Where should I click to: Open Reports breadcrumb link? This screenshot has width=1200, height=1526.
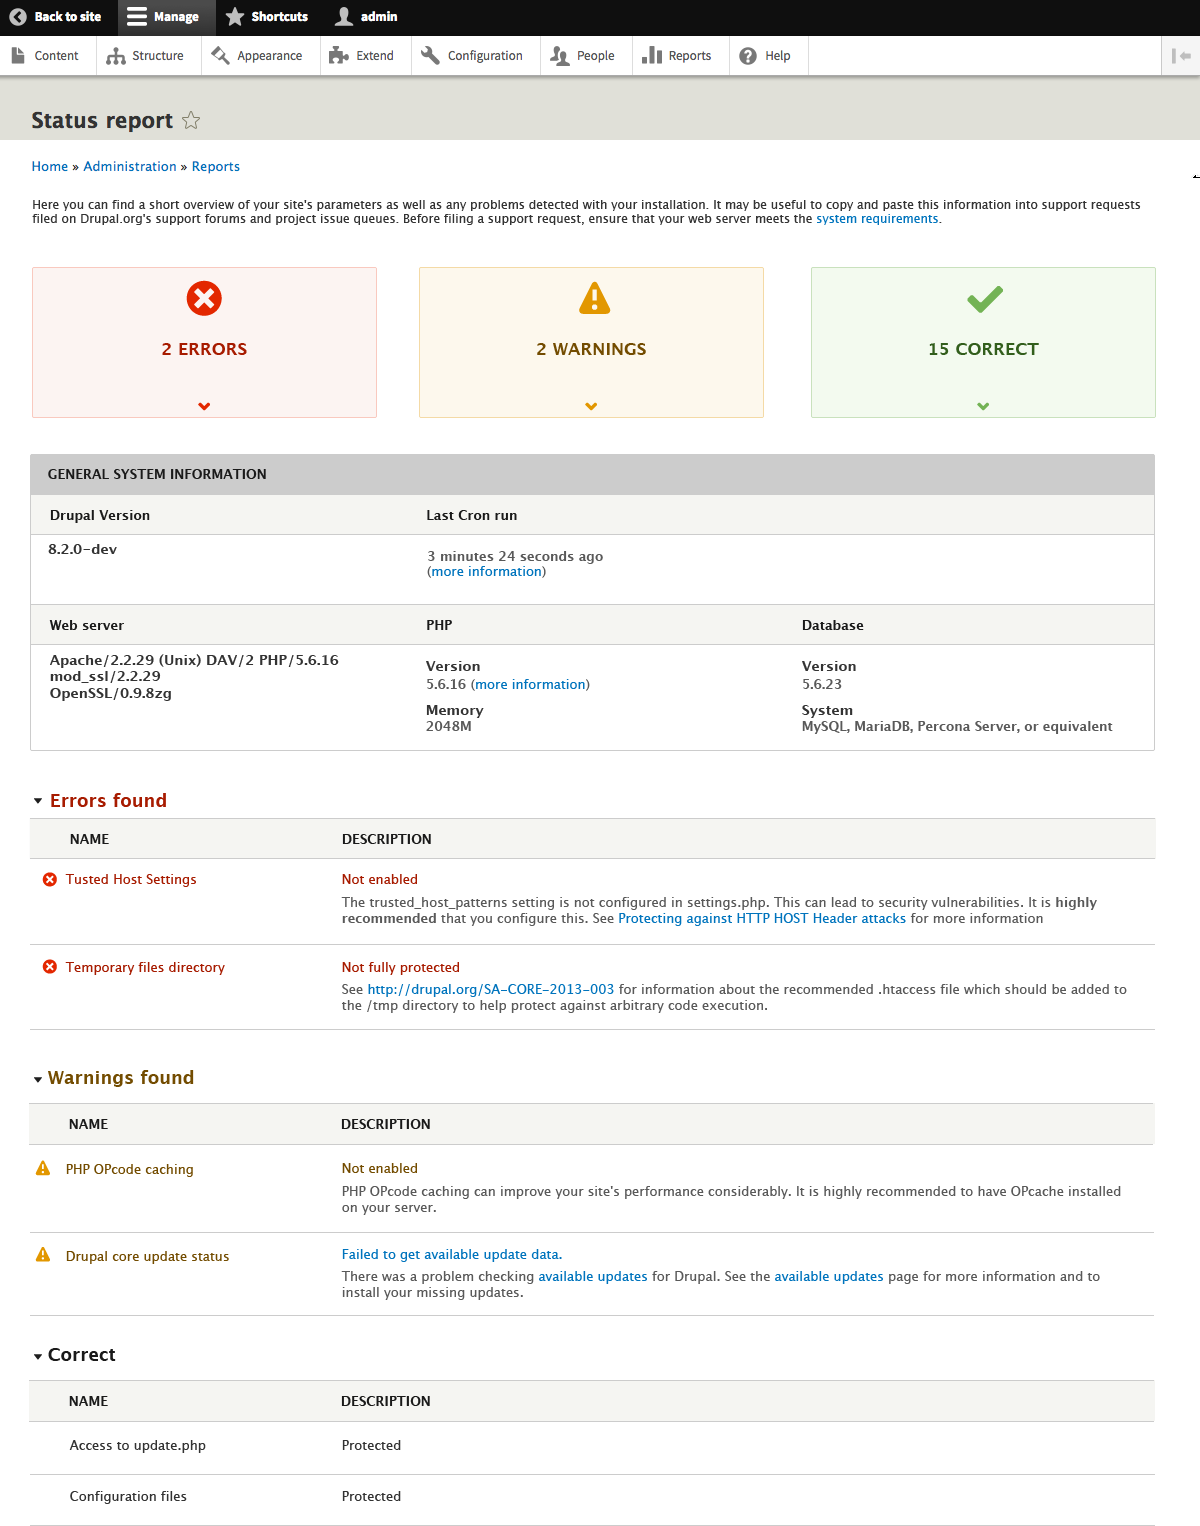(216, 167)
